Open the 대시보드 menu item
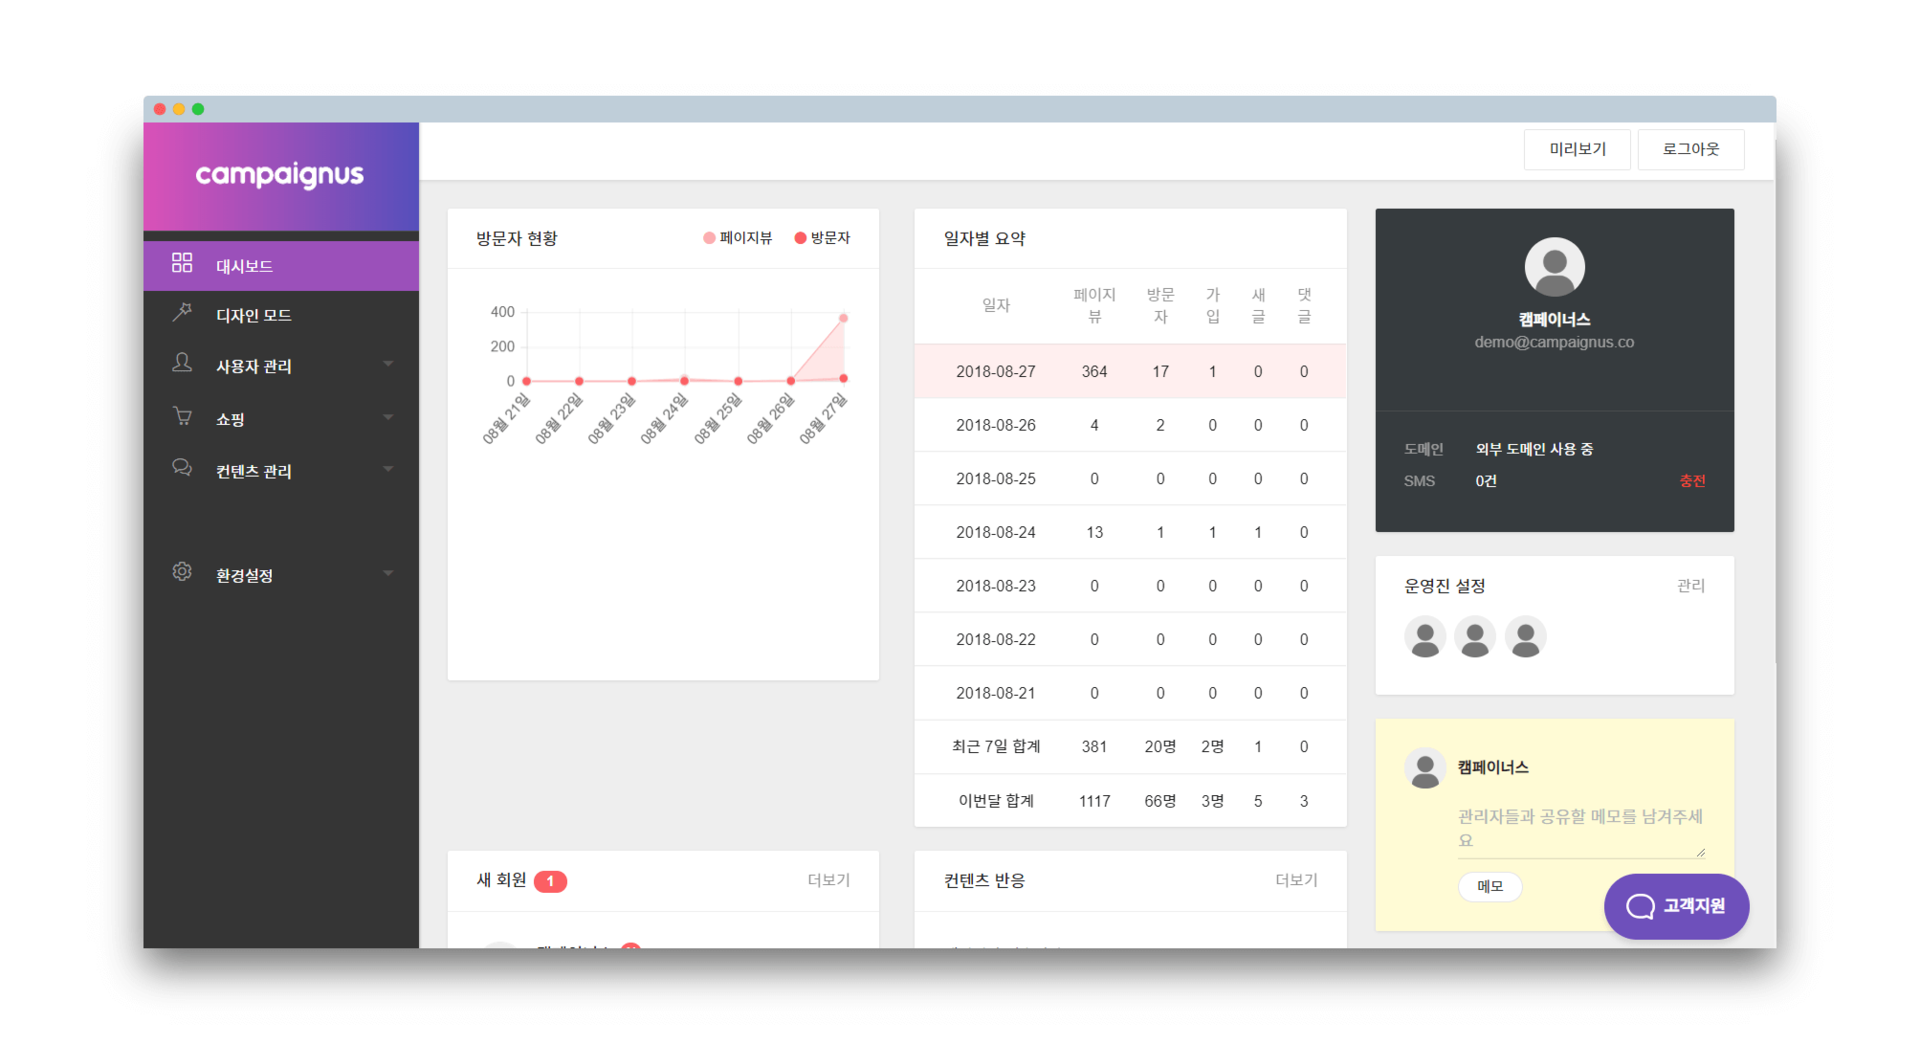 [x=281, y=266]
